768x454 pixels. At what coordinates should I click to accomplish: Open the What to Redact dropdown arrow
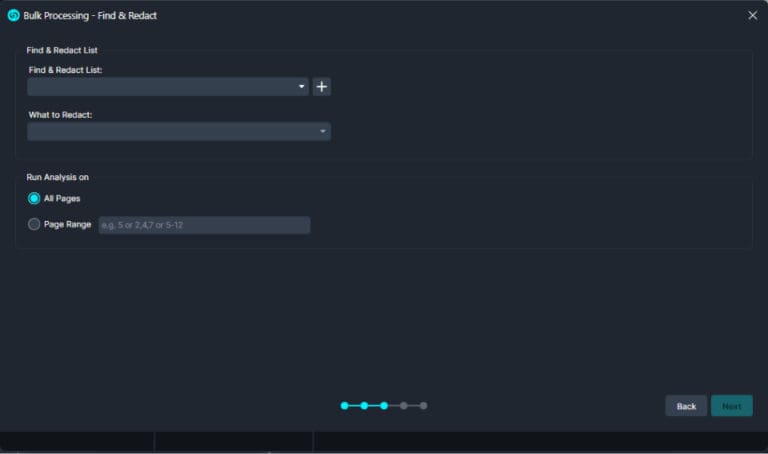coord(323,131)
